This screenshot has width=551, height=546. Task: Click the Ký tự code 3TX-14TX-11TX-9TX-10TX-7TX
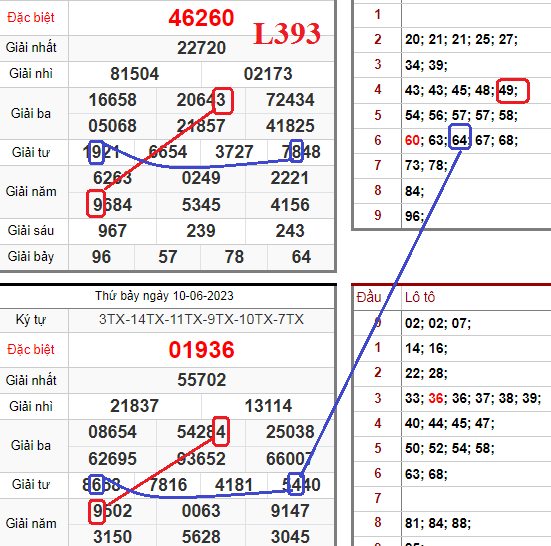click(201, 319)
